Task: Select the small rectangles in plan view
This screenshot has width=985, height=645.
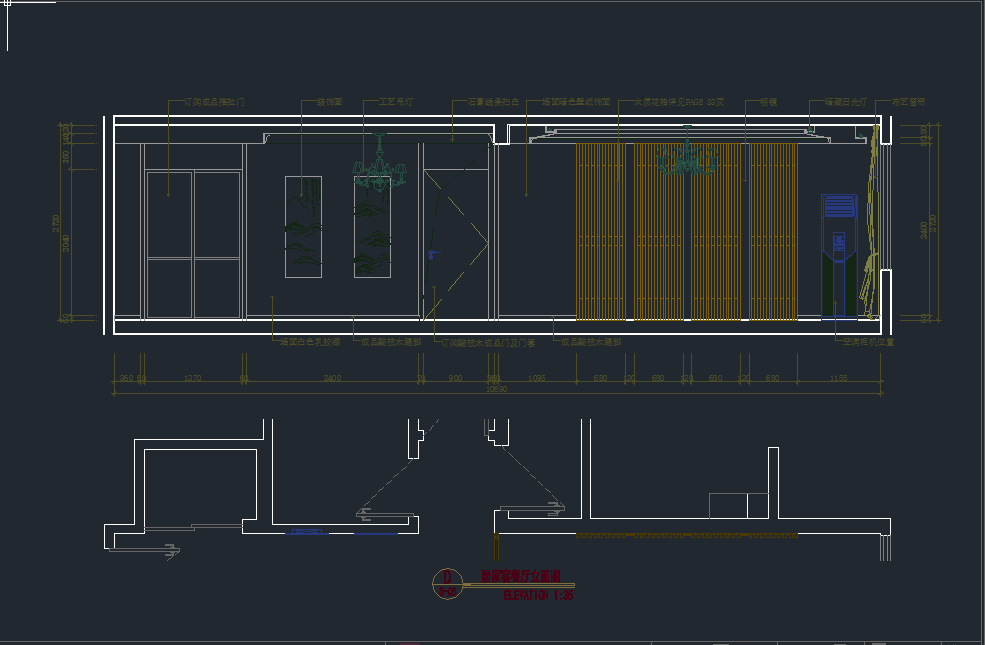Action: (x=738, y=506)
